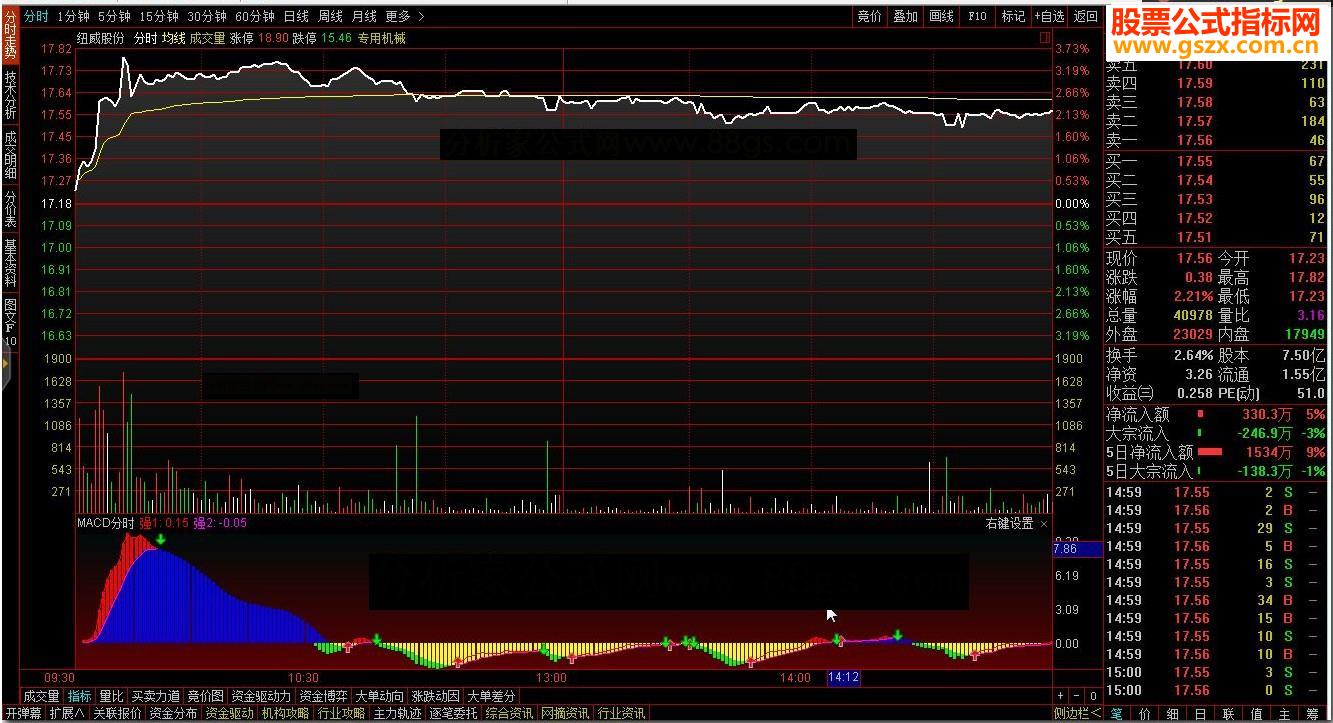This screenshot has height=723, width=1333.
Task: Select the 成交量 indicator tab
Action: (x=41, y=696)
